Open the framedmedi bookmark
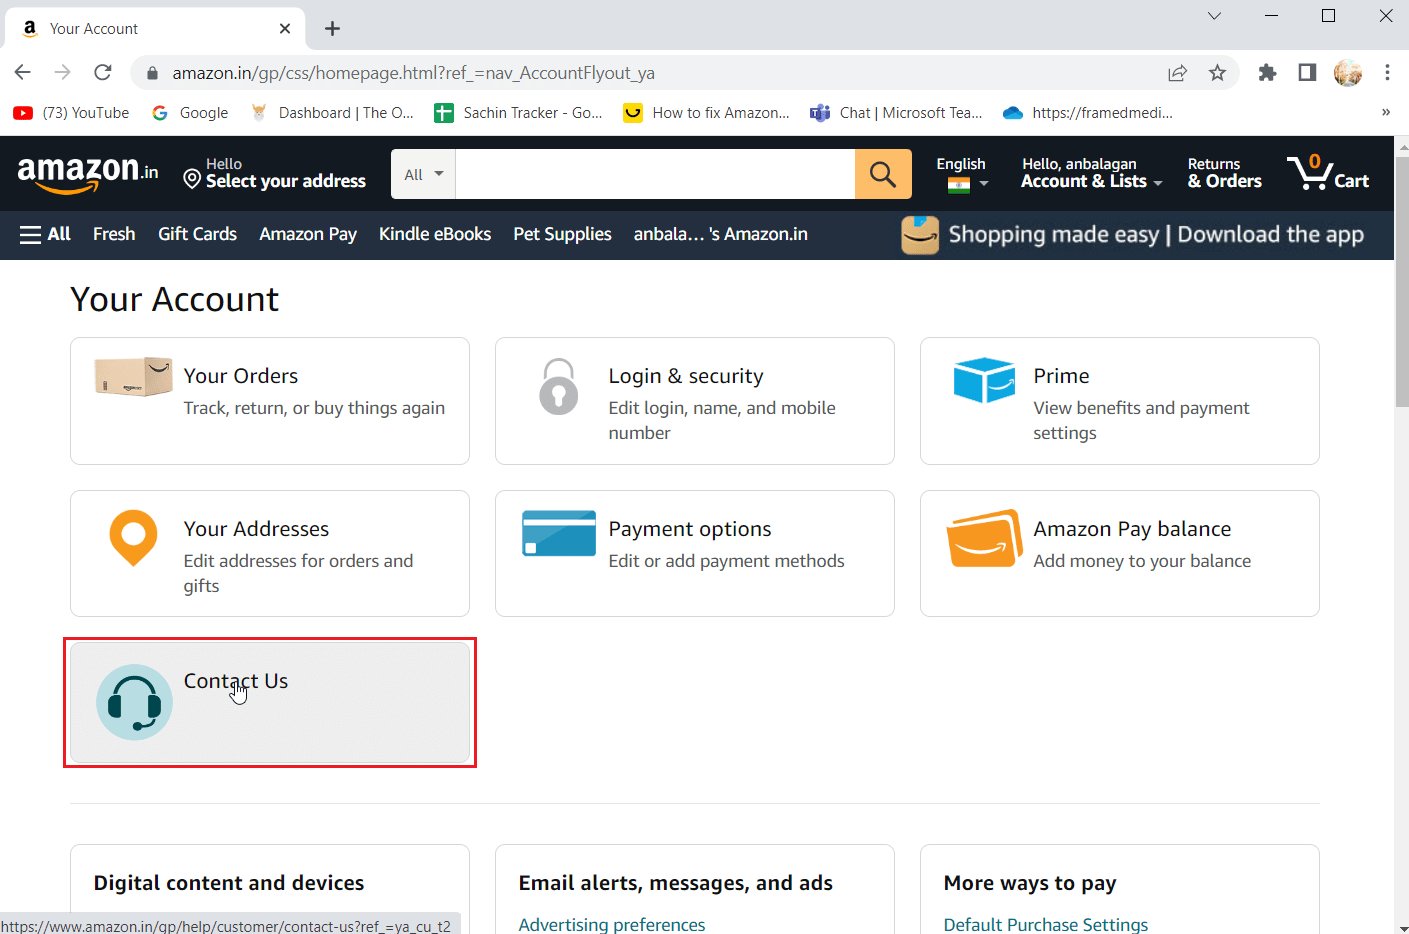 [1088, 113]
